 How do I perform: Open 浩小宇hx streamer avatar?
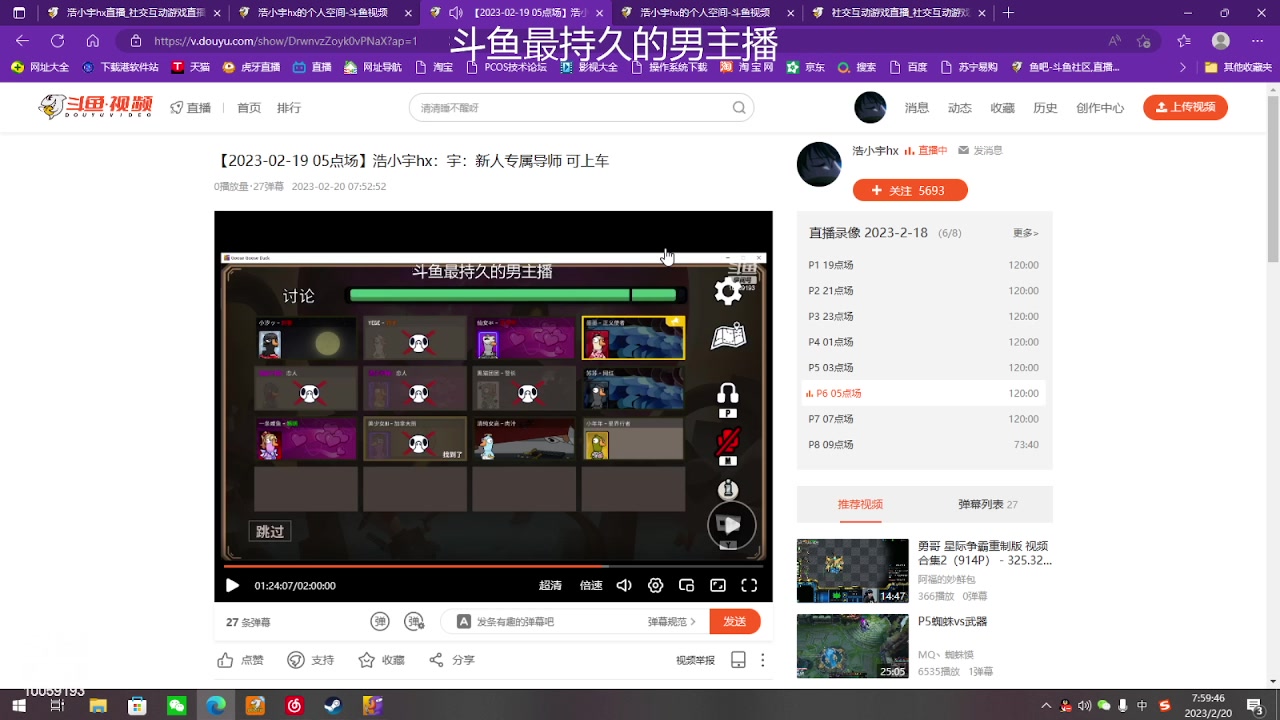[x=819, y=164]
